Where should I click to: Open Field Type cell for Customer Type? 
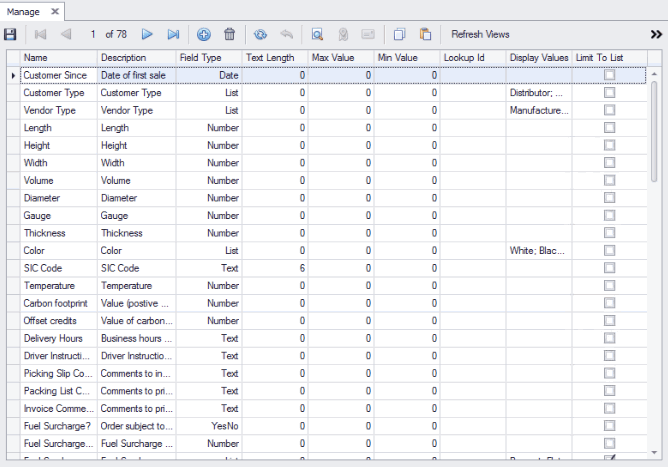point(208,93)
